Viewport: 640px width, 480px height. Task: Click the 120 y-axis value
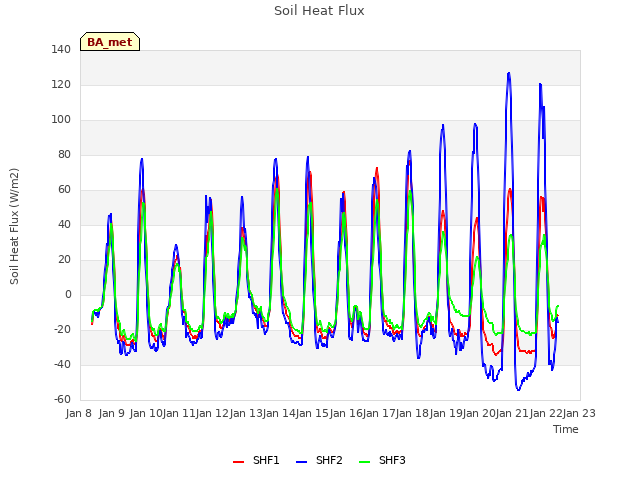pyautogui.click(x=61, y=84)
